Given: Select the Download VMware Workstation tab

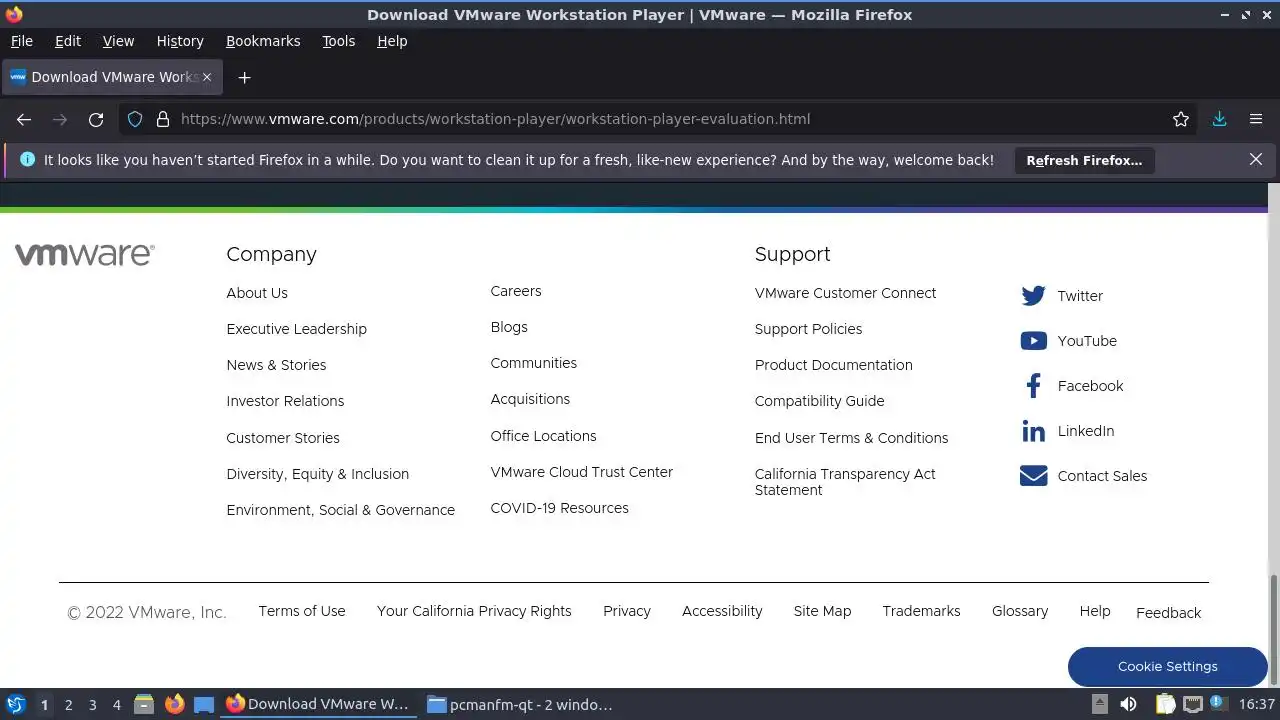Looking at the screenshot, I should (x=110, y=77).
